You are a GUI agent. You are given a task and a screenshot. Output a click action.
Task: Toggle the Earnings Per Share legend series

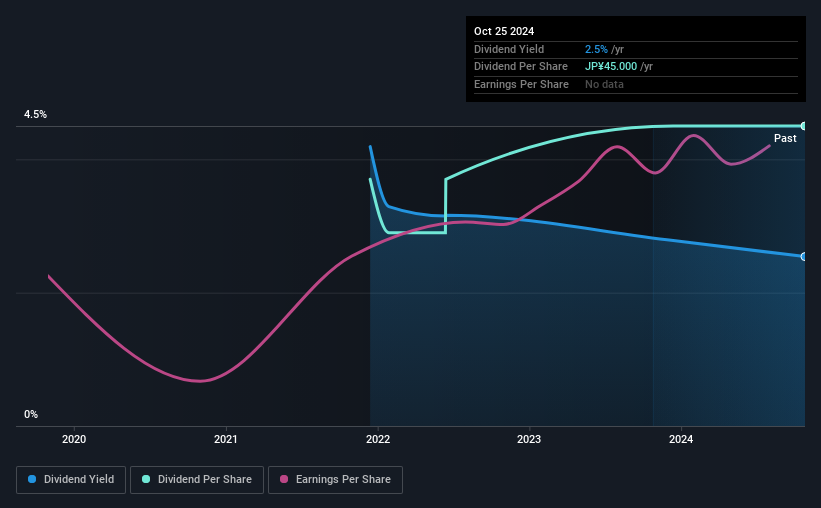[x=335, y=479]
